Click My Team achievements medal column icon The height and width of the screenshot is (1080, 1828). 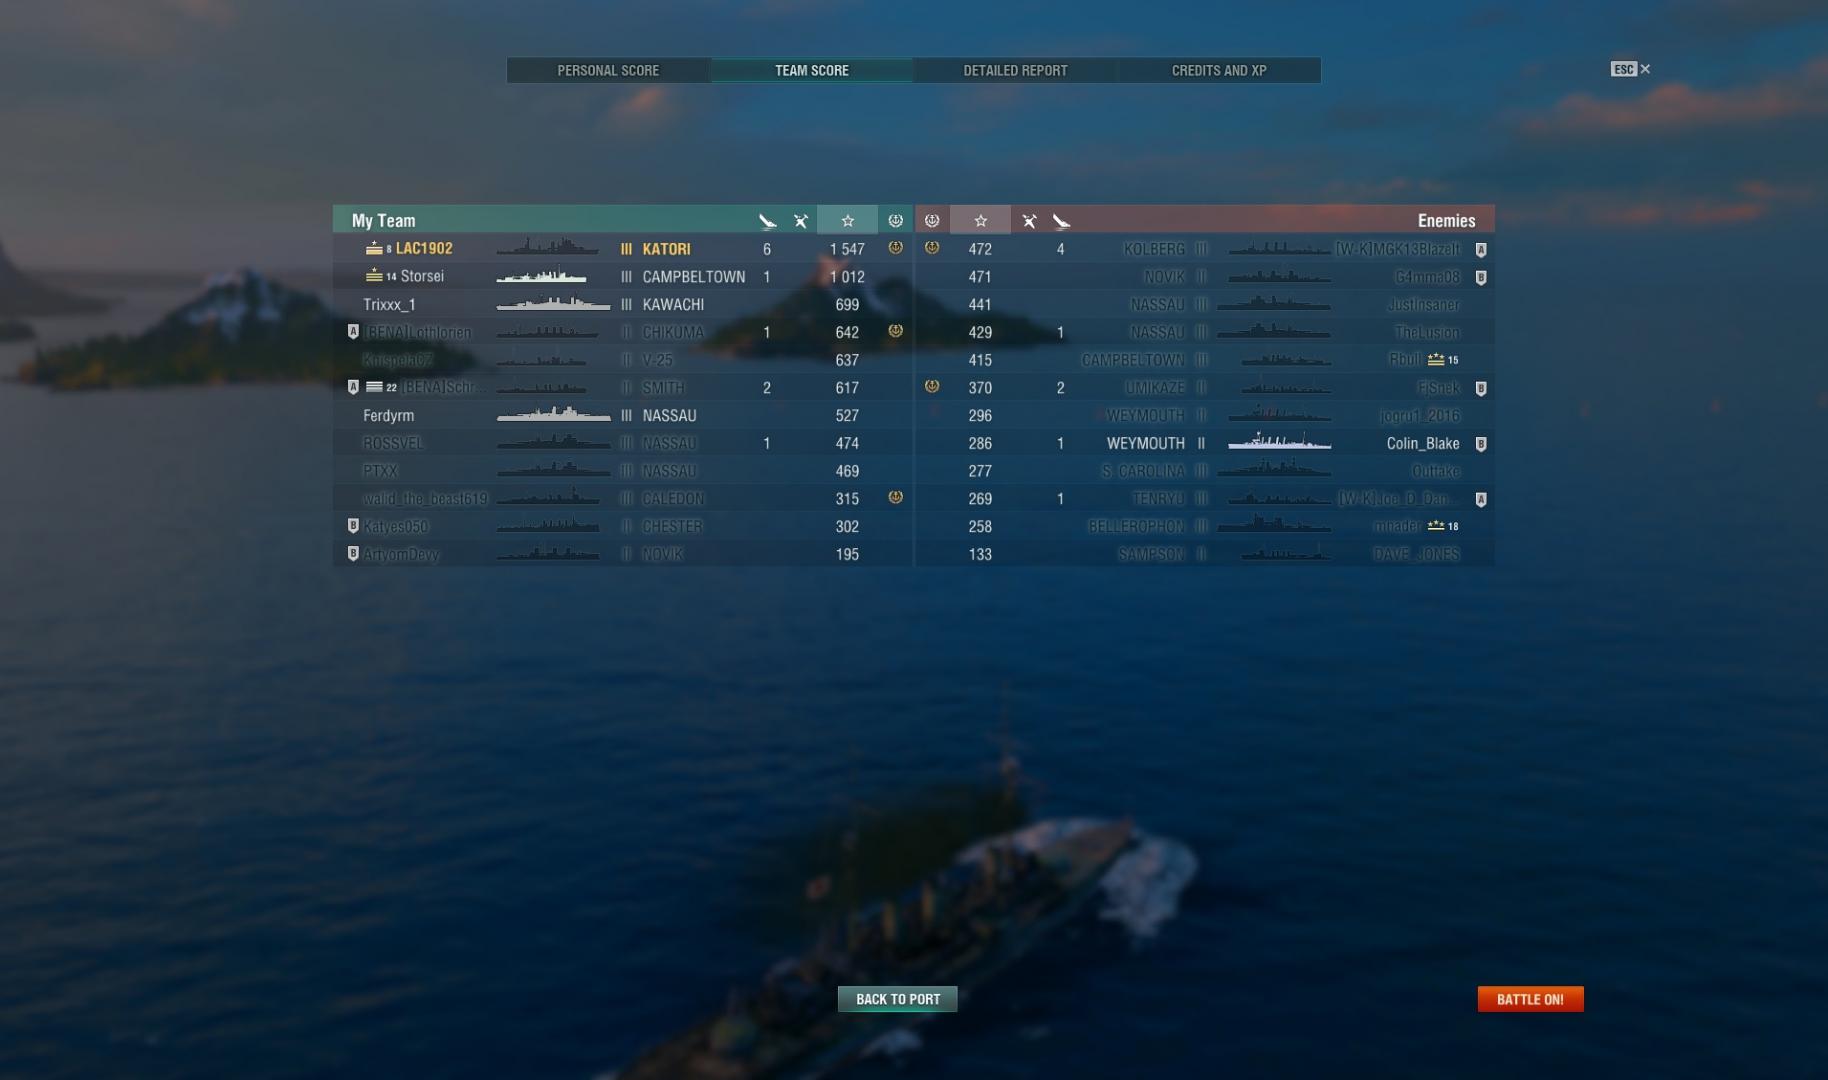895,220
